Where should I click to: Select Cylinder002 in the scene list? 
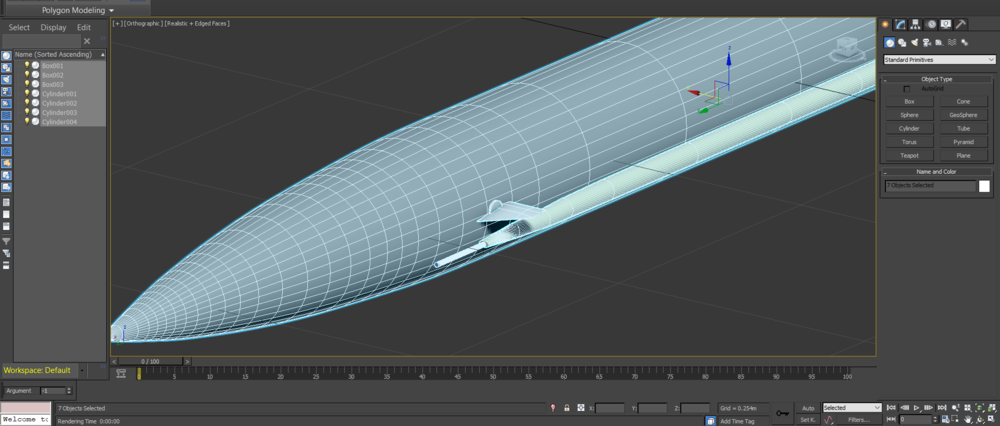(60, 103)
